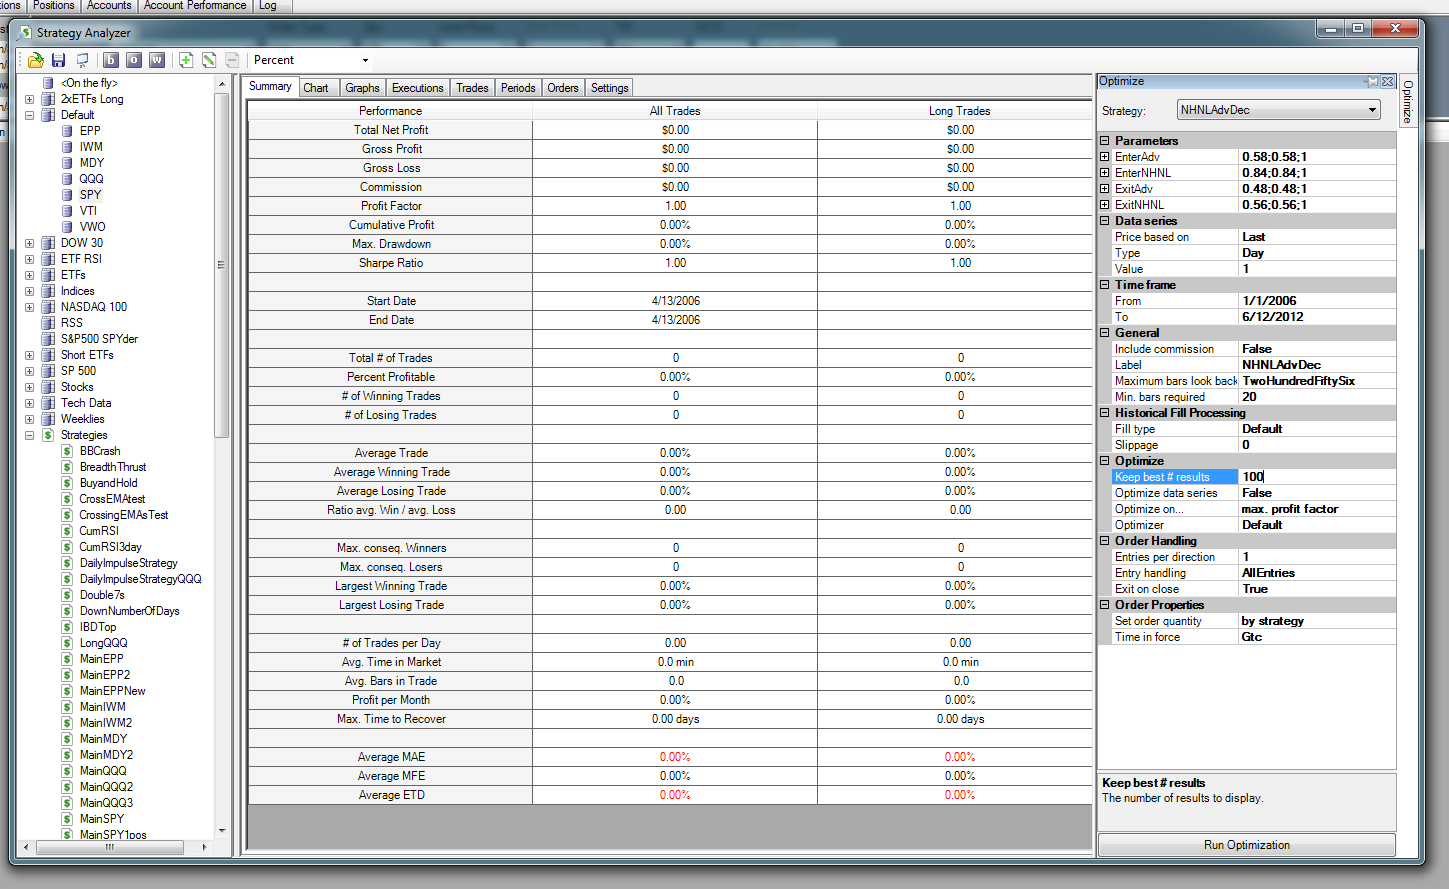The image size is (1449, 889).
Task: Switch to the Graphs tab
Action: click(362, 88)
